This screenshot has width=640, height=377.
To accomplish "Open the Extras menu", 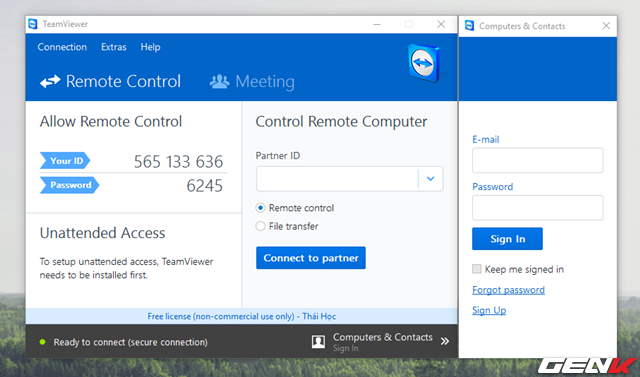I will click(x=114, y=47).
